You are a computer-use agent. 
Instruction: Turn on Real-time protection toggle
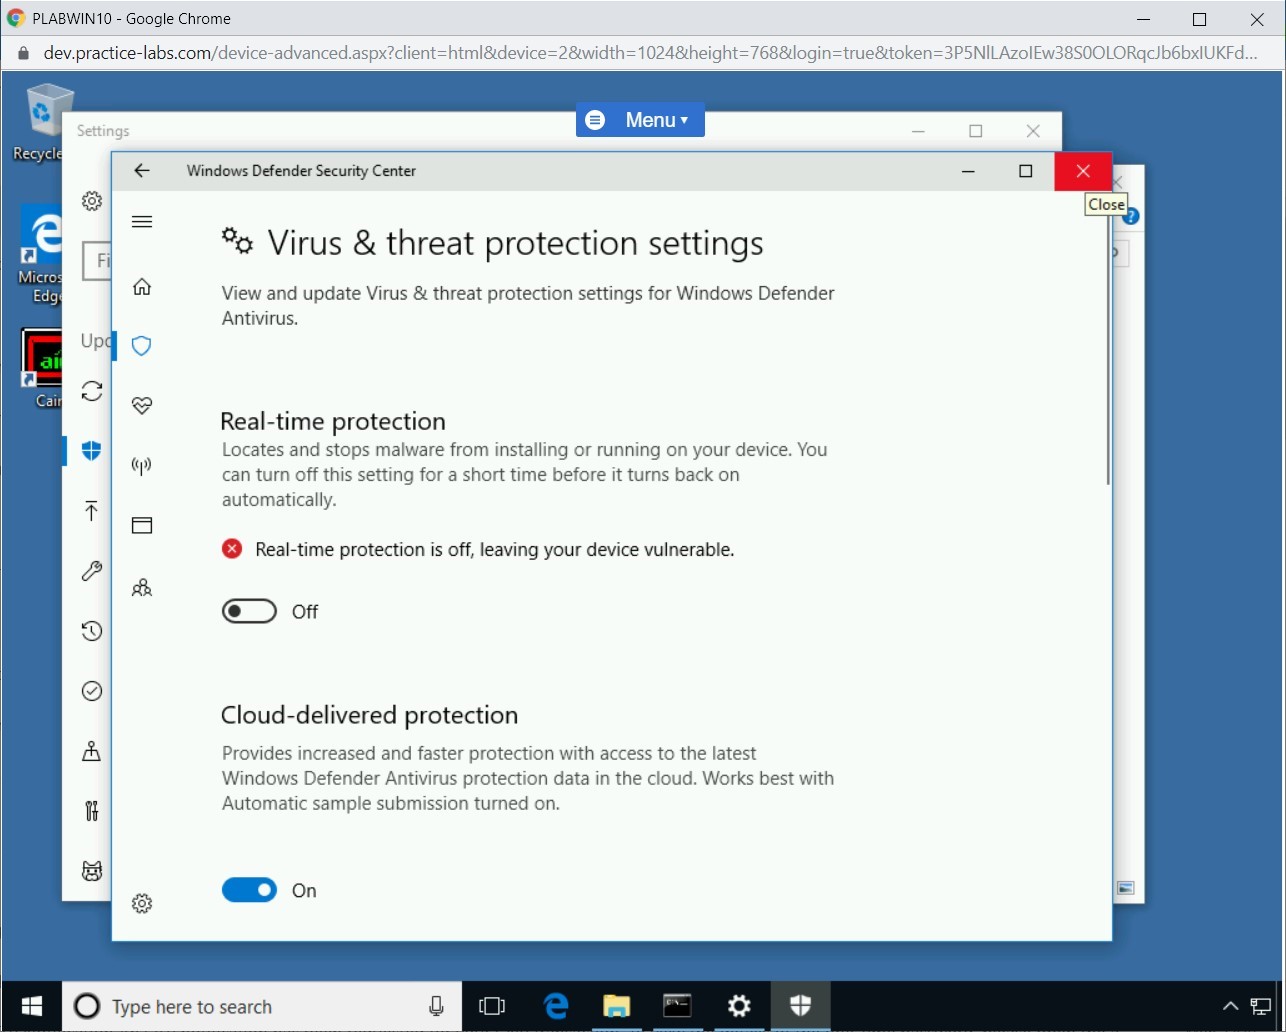tap(249, 612)
